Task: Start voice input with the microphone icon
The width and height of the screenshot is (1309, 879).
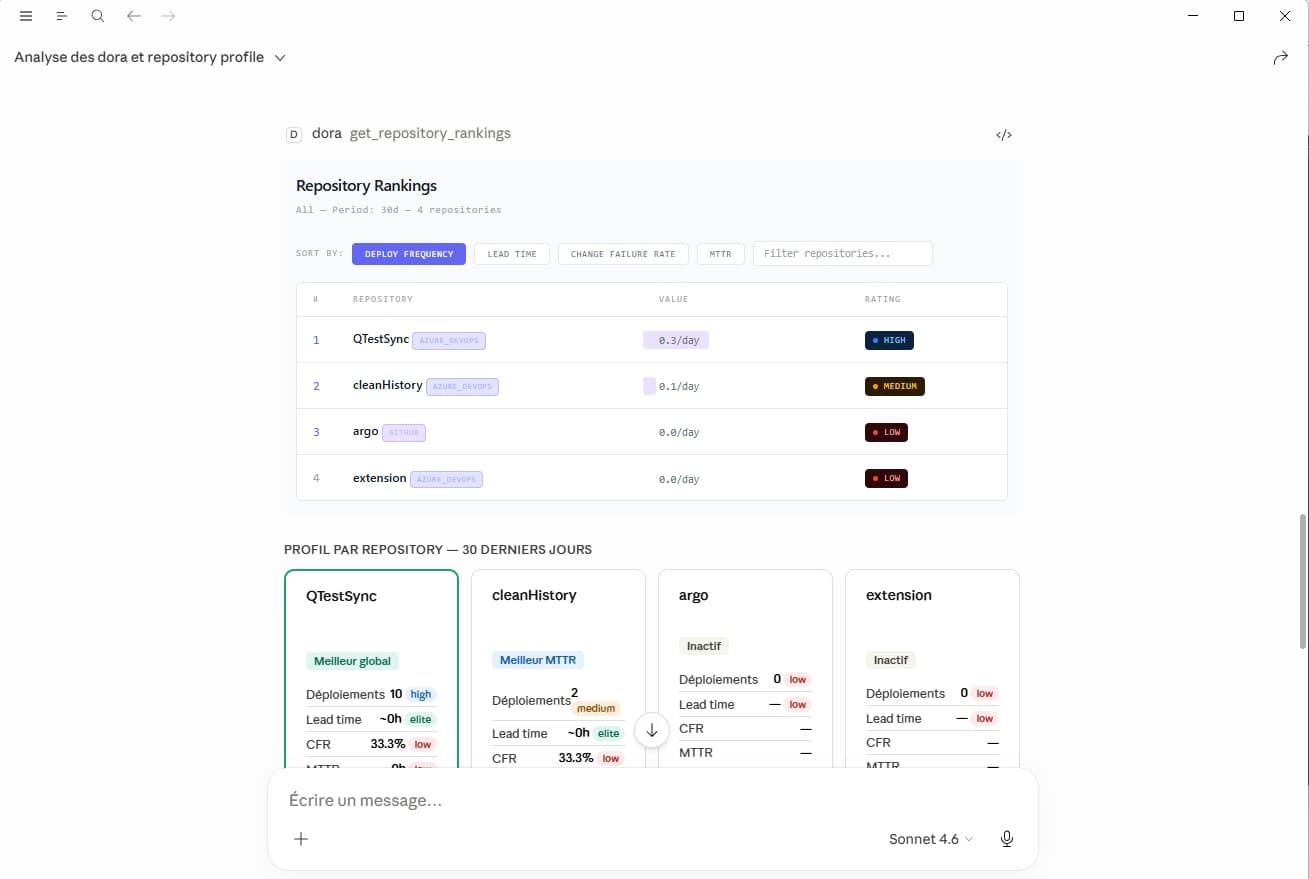Action: point(1007,839)
